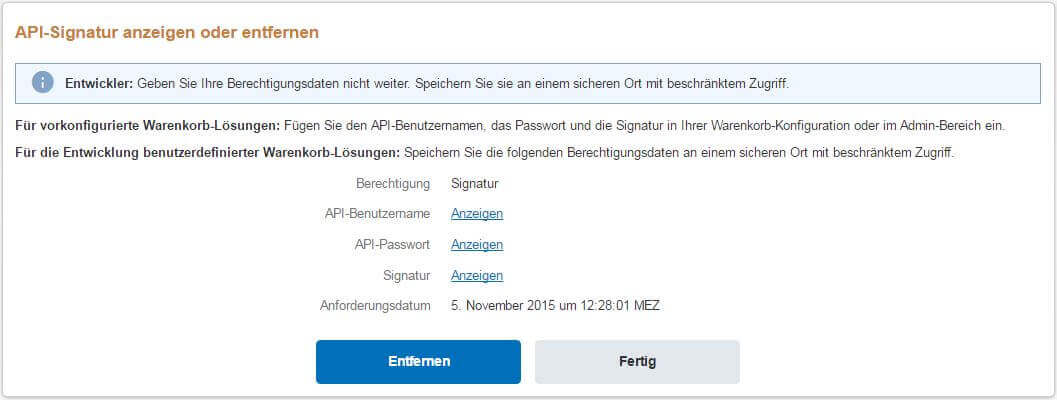Click the bold word Entwickler in banner

[x=100, y=84]
